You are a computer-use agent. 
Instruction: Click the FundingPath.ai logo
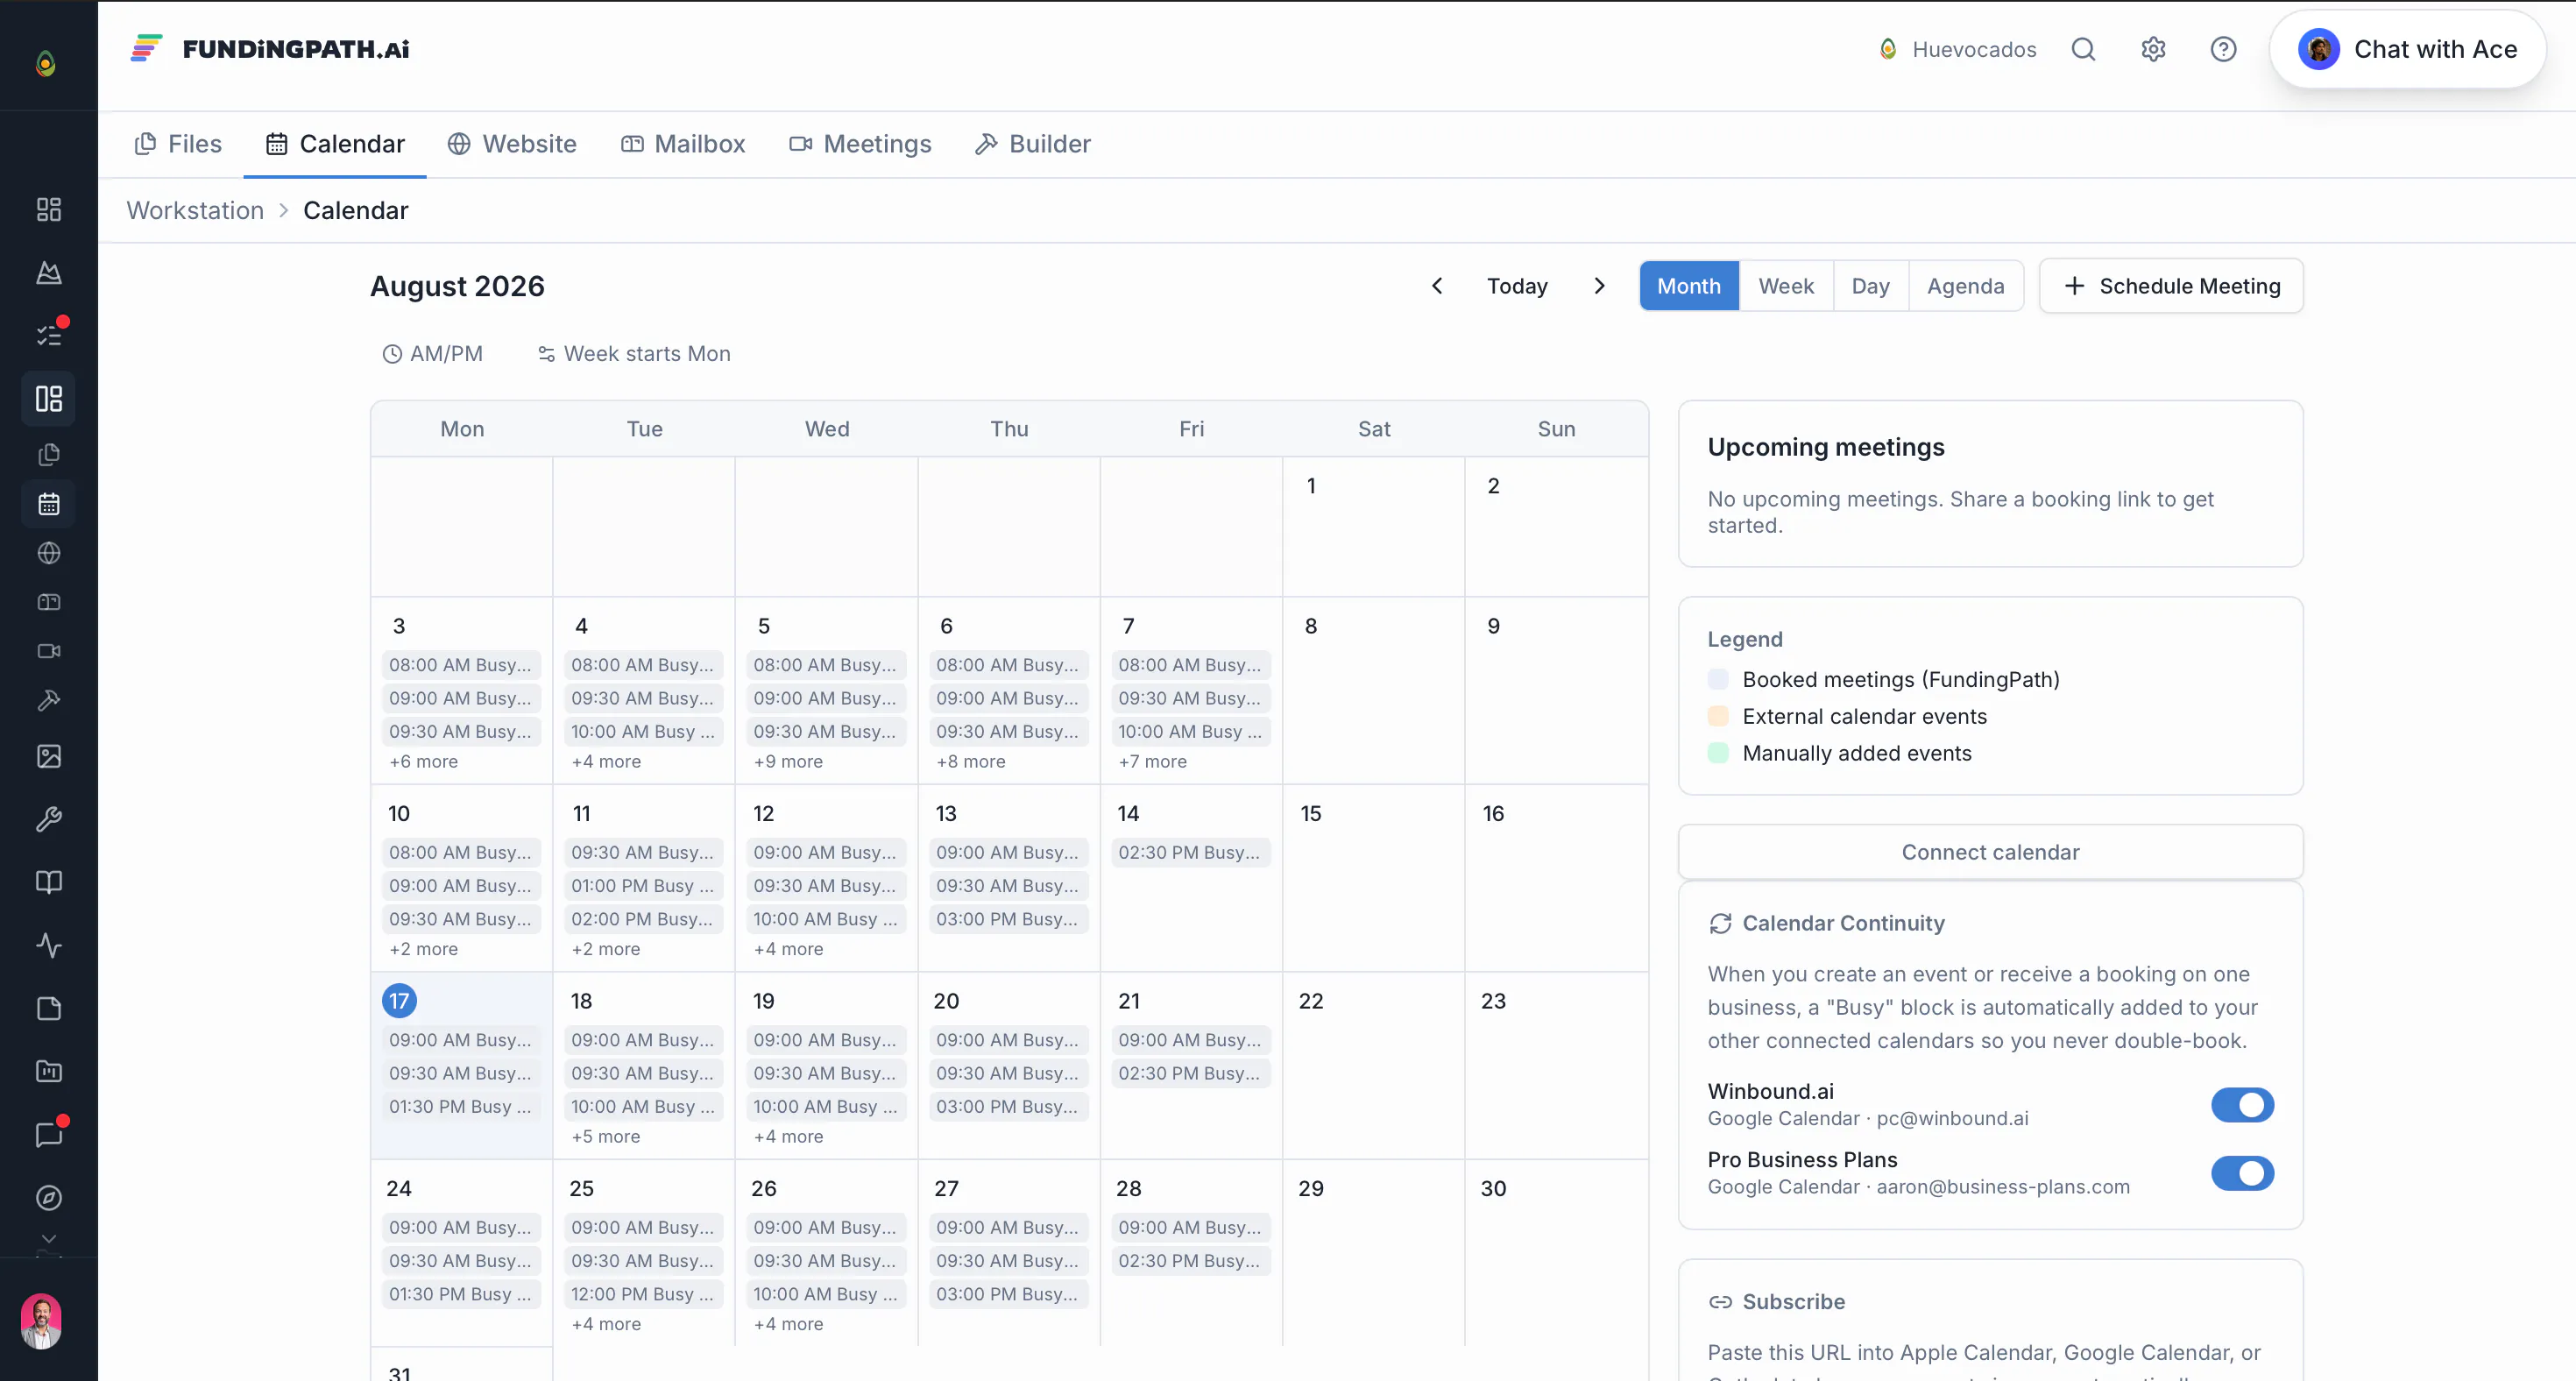click(x=270, y=48)
